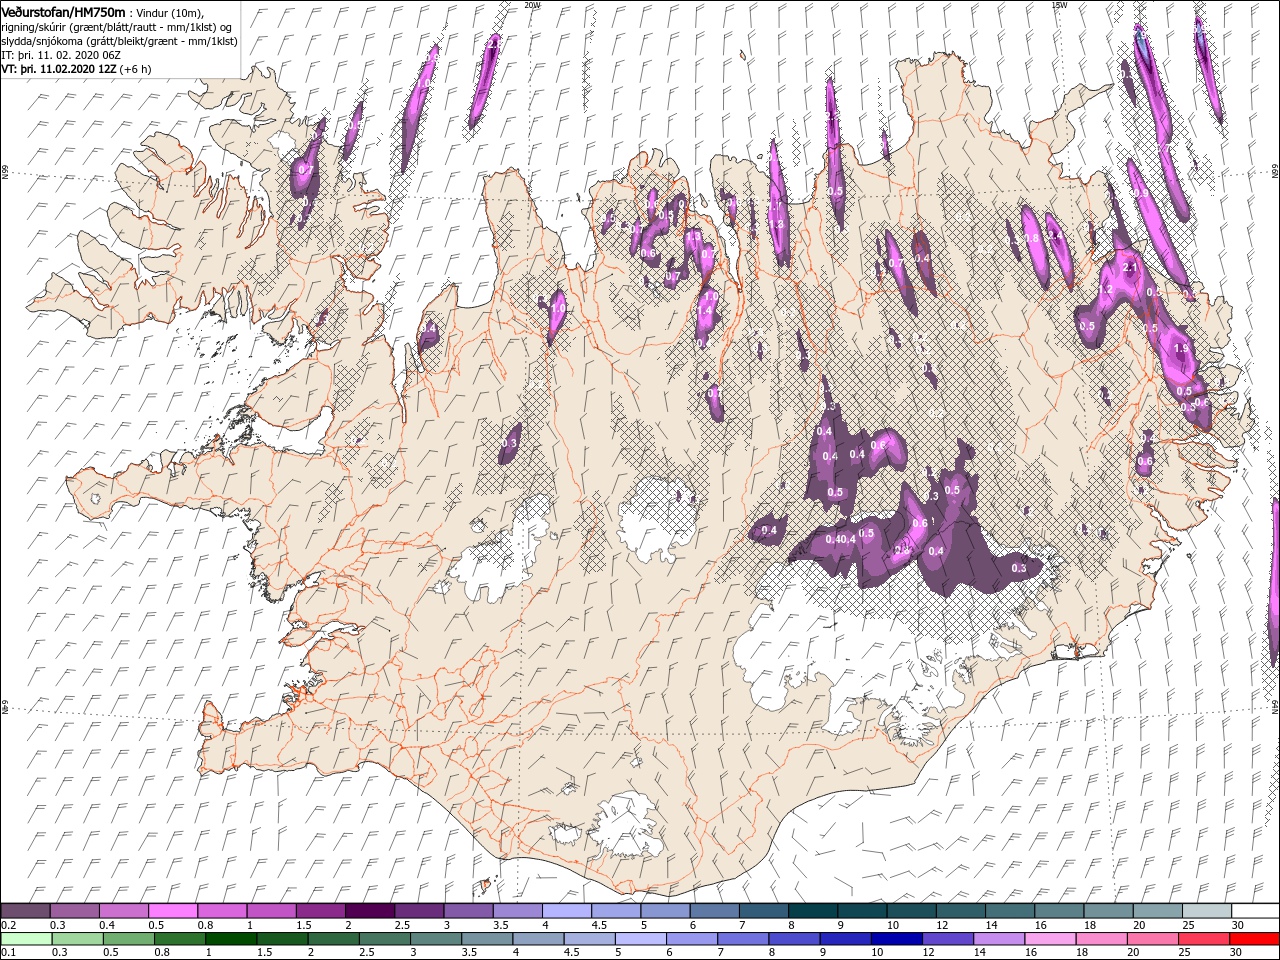Select the top-row legend swatch starting at 9

point(862,911)
